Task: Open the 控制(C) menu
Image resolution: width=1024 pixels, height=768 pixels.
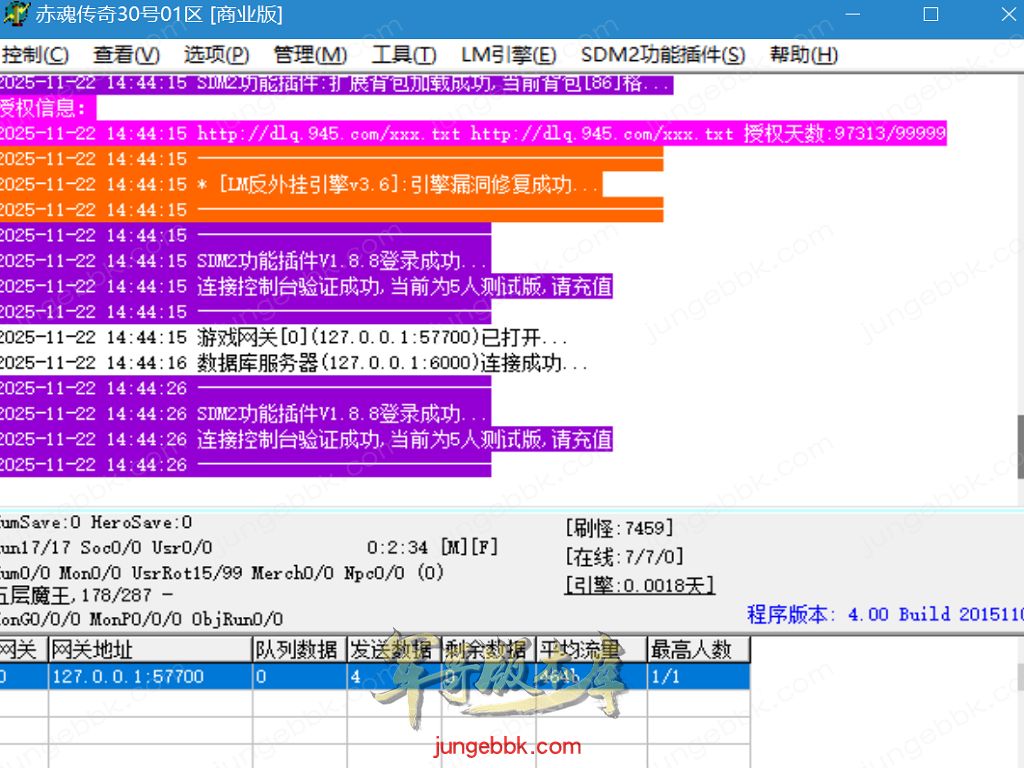Action: (36, 55)
